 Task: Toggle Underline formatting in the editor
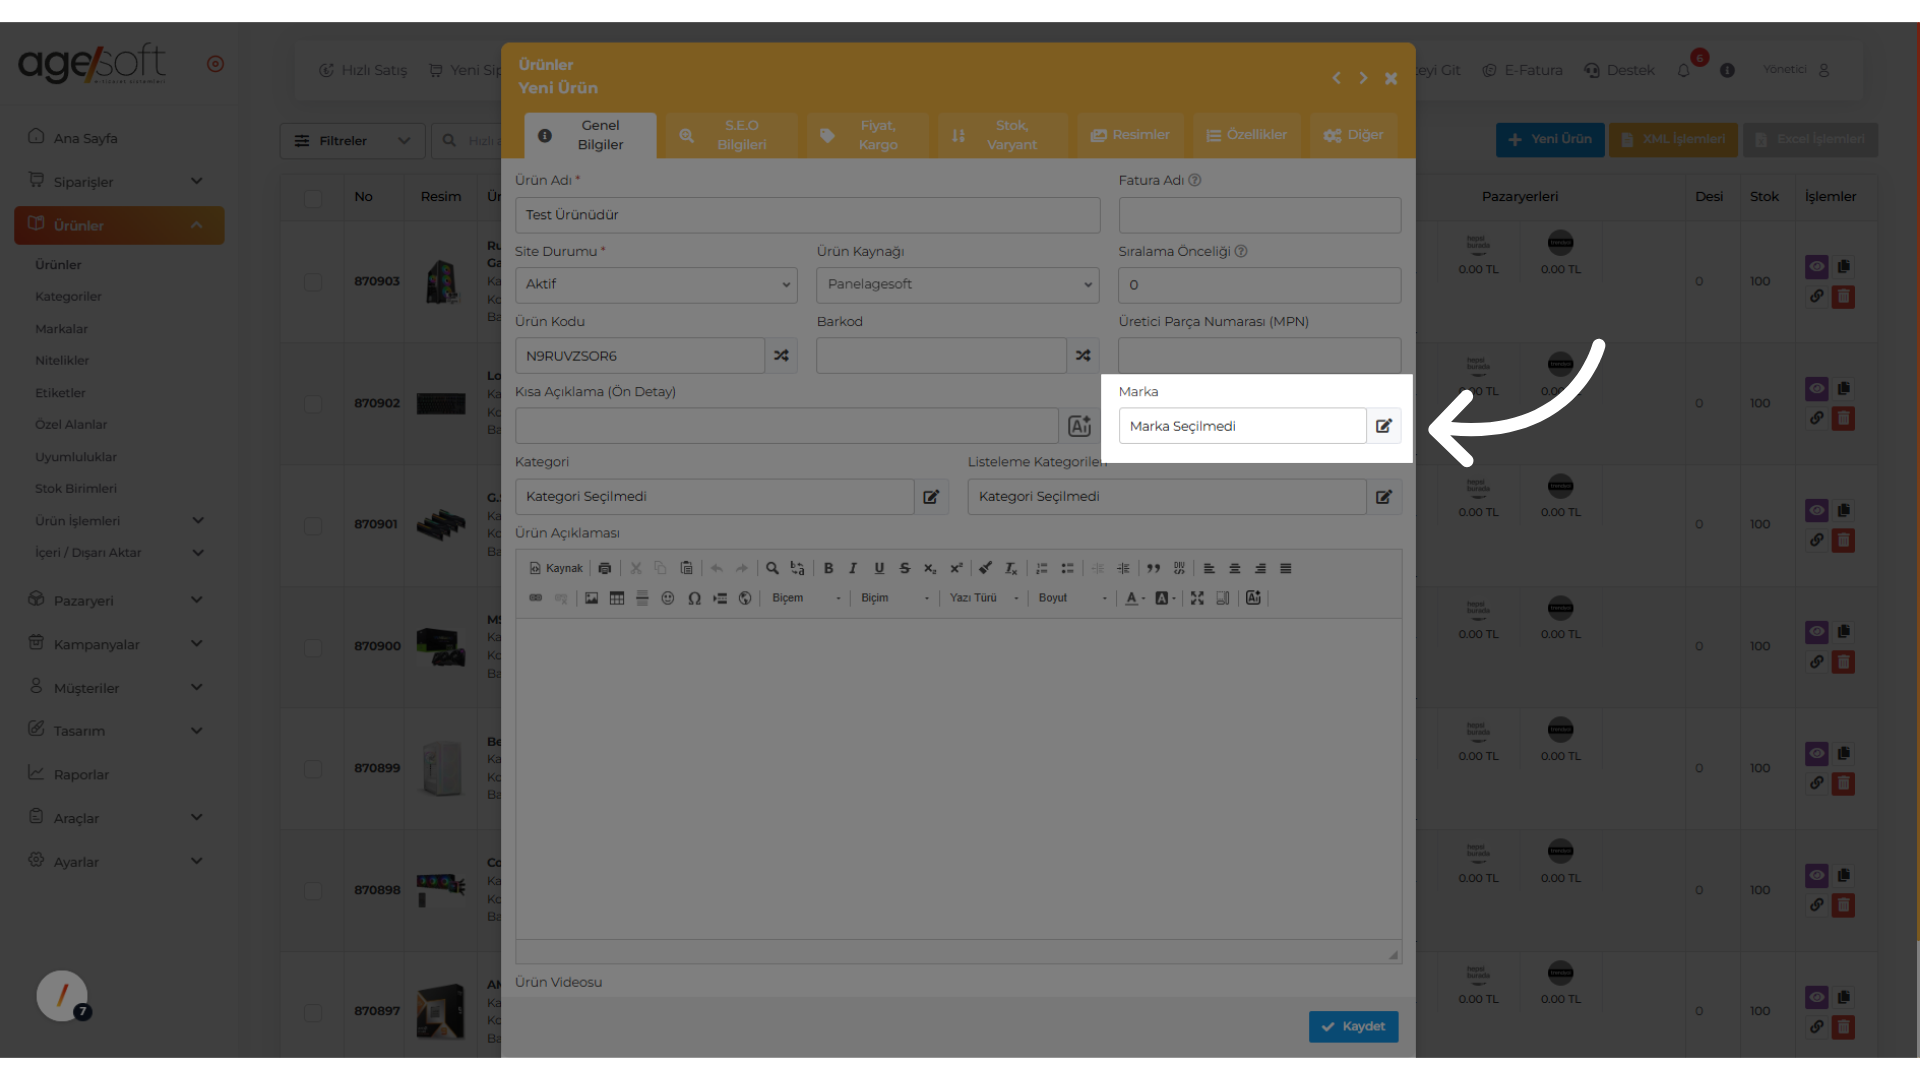pos(879,568)
